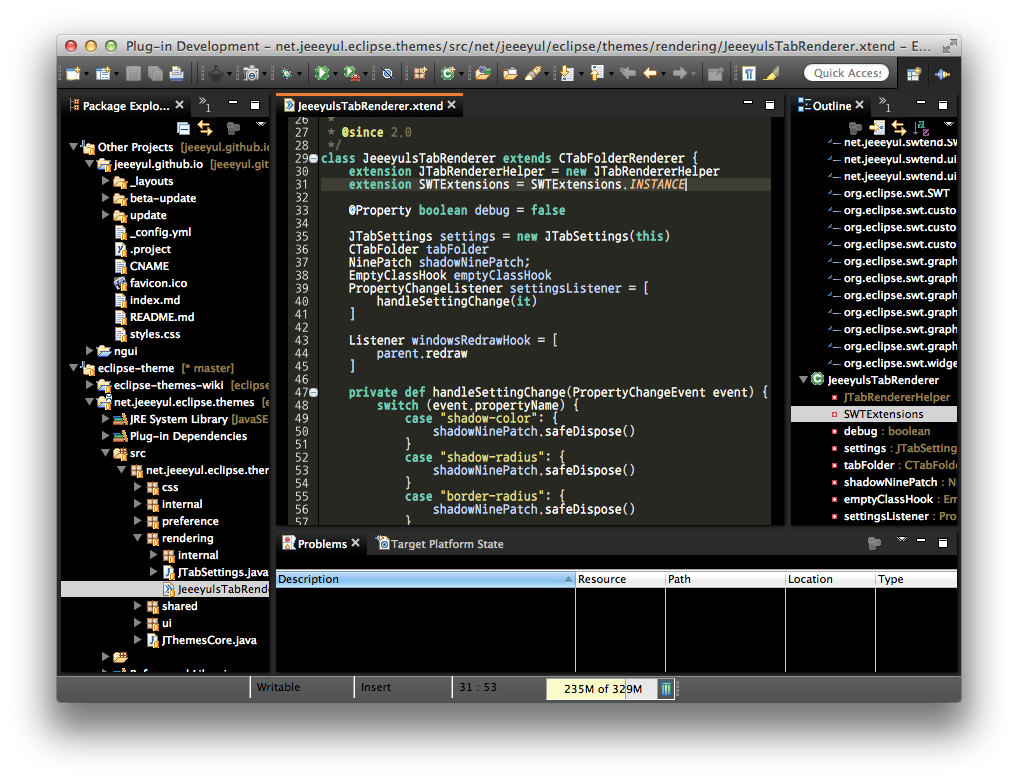Run the garbage collector trash icon
The width and height of the screenshot is (1018, 781).
click(x=666, y=688)
